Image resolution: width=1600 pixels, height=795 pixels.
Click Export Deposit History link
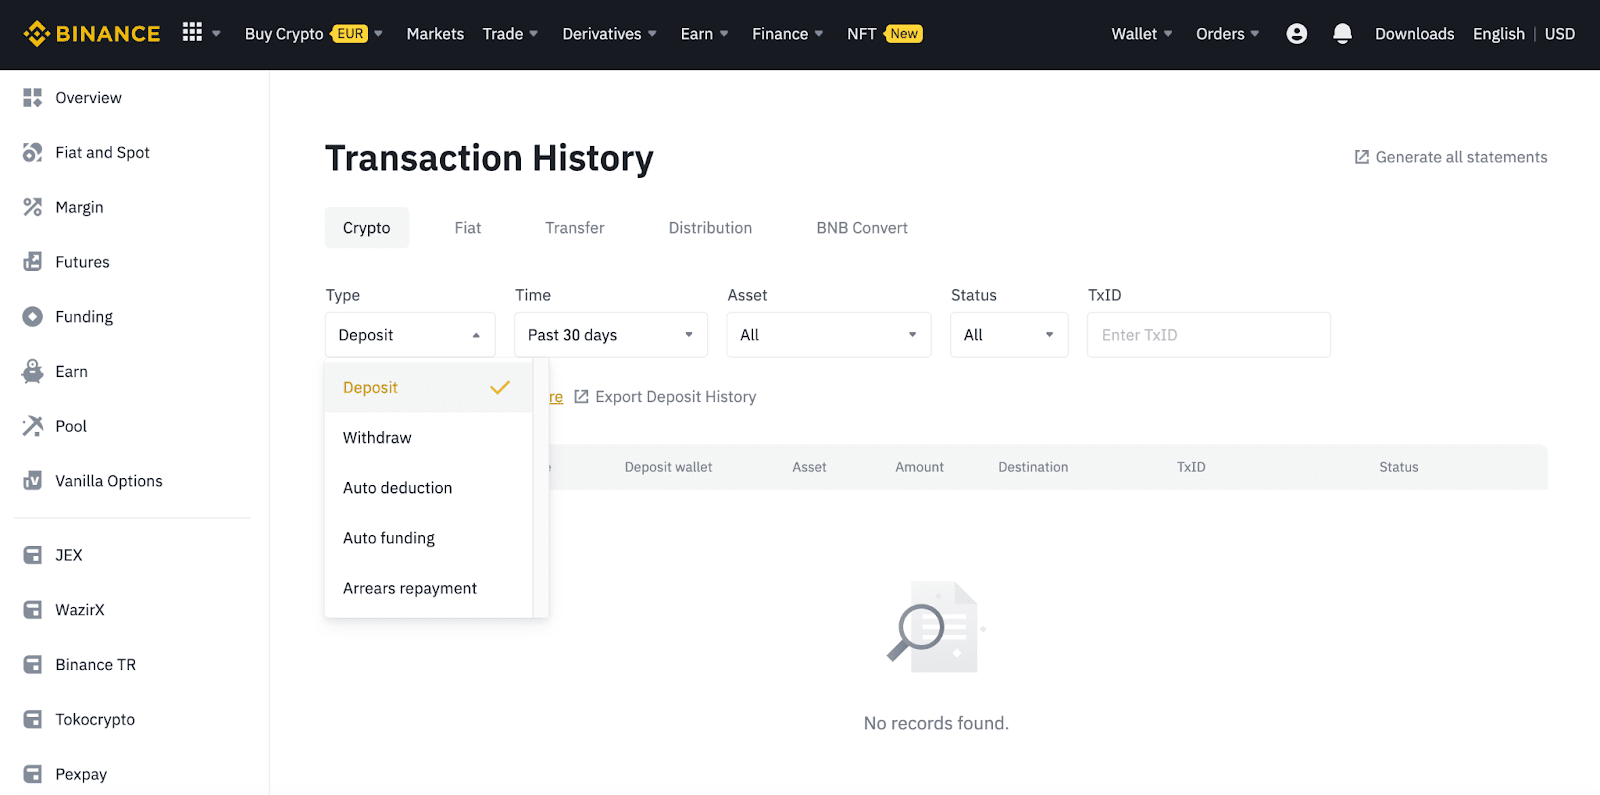point(665,397)
